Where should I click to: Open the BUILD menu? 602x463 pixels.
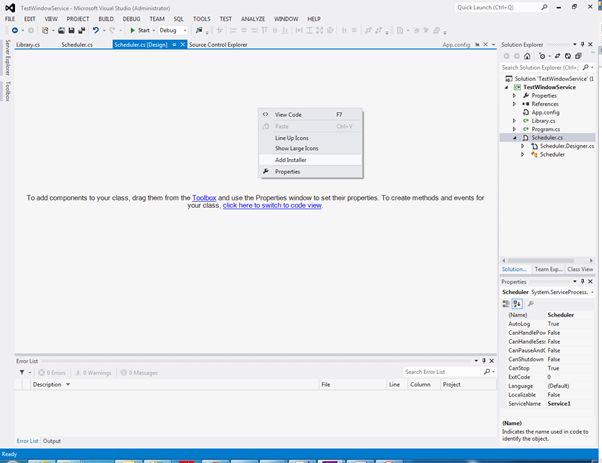[x=106, y=19]
